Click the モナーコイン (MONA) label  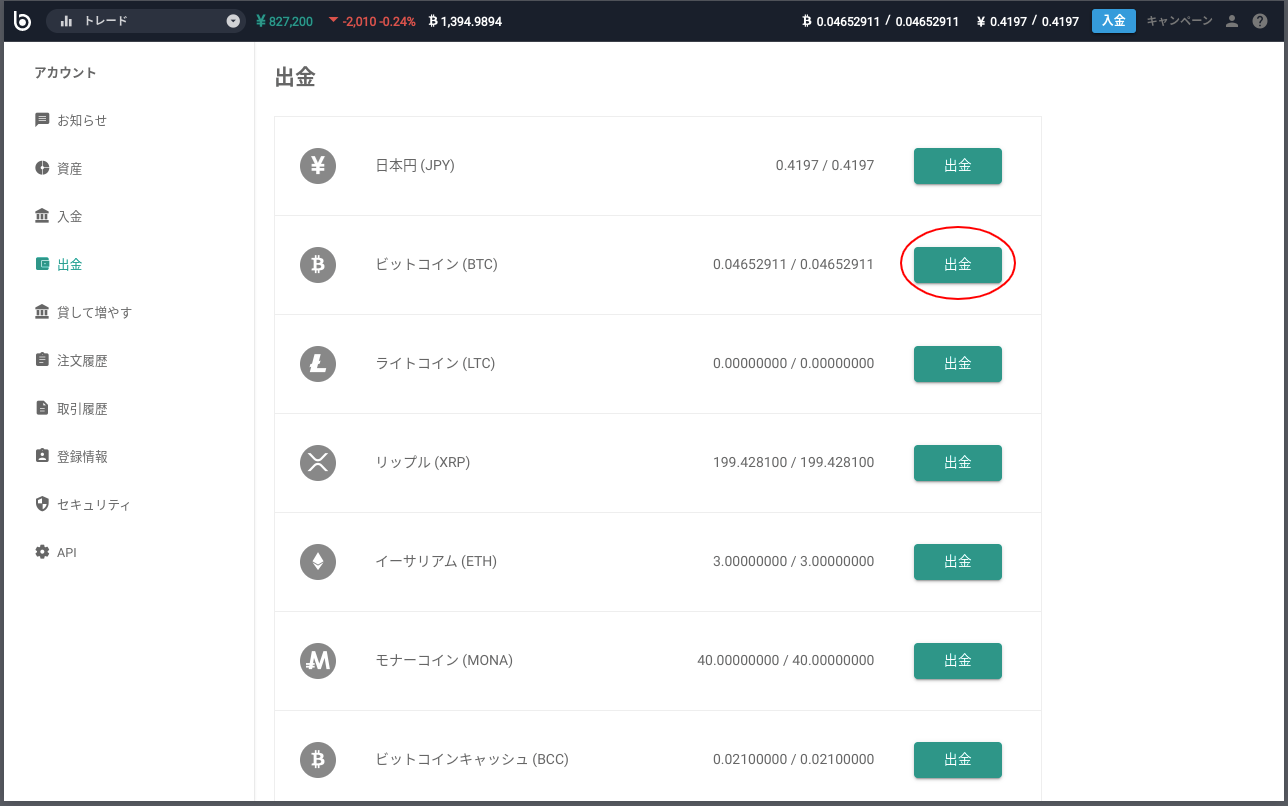[x=444, y=661]
